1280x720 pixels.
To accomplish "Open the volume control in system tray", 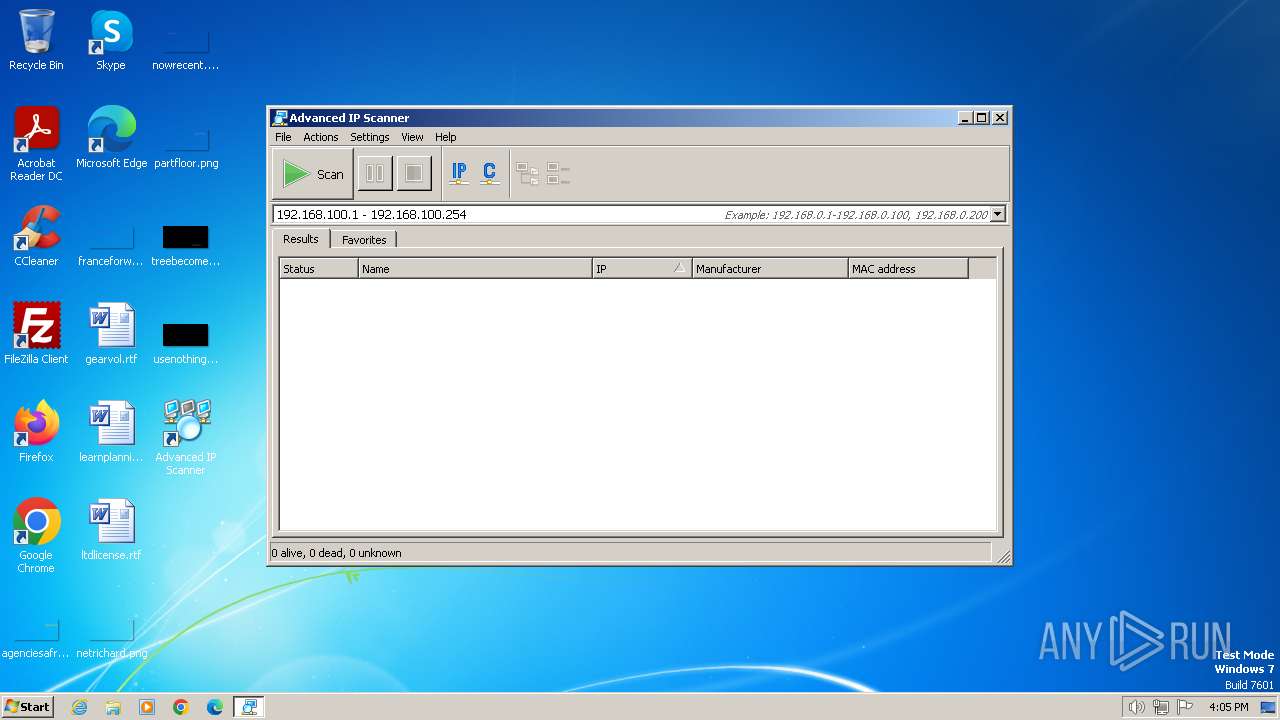I will 1136,707.
